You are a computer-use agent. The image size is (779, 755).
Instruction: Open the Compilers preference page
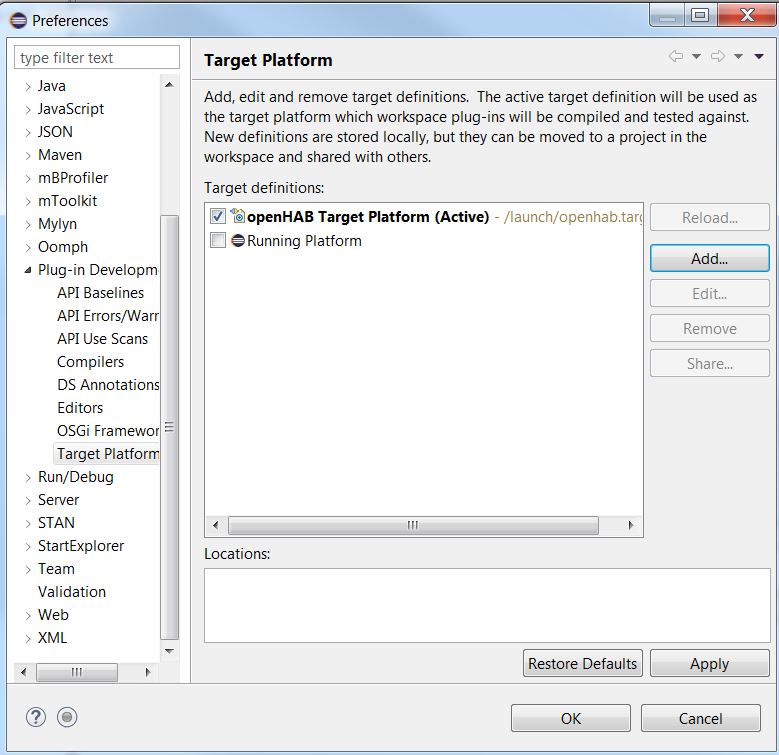pos(90,362)
